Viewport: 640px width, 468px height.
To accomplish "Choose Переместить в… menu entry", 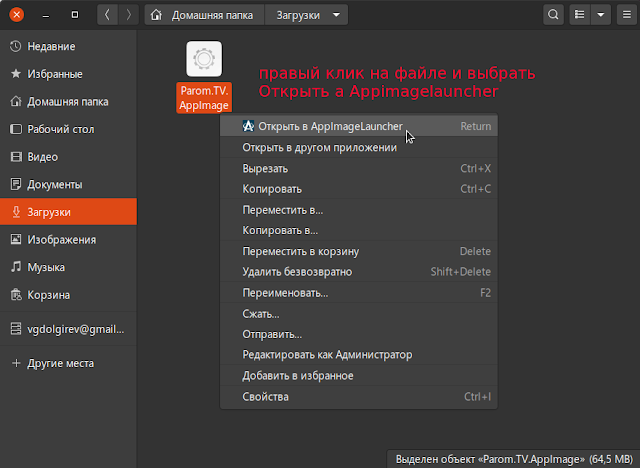I will (x=359, y=210).
